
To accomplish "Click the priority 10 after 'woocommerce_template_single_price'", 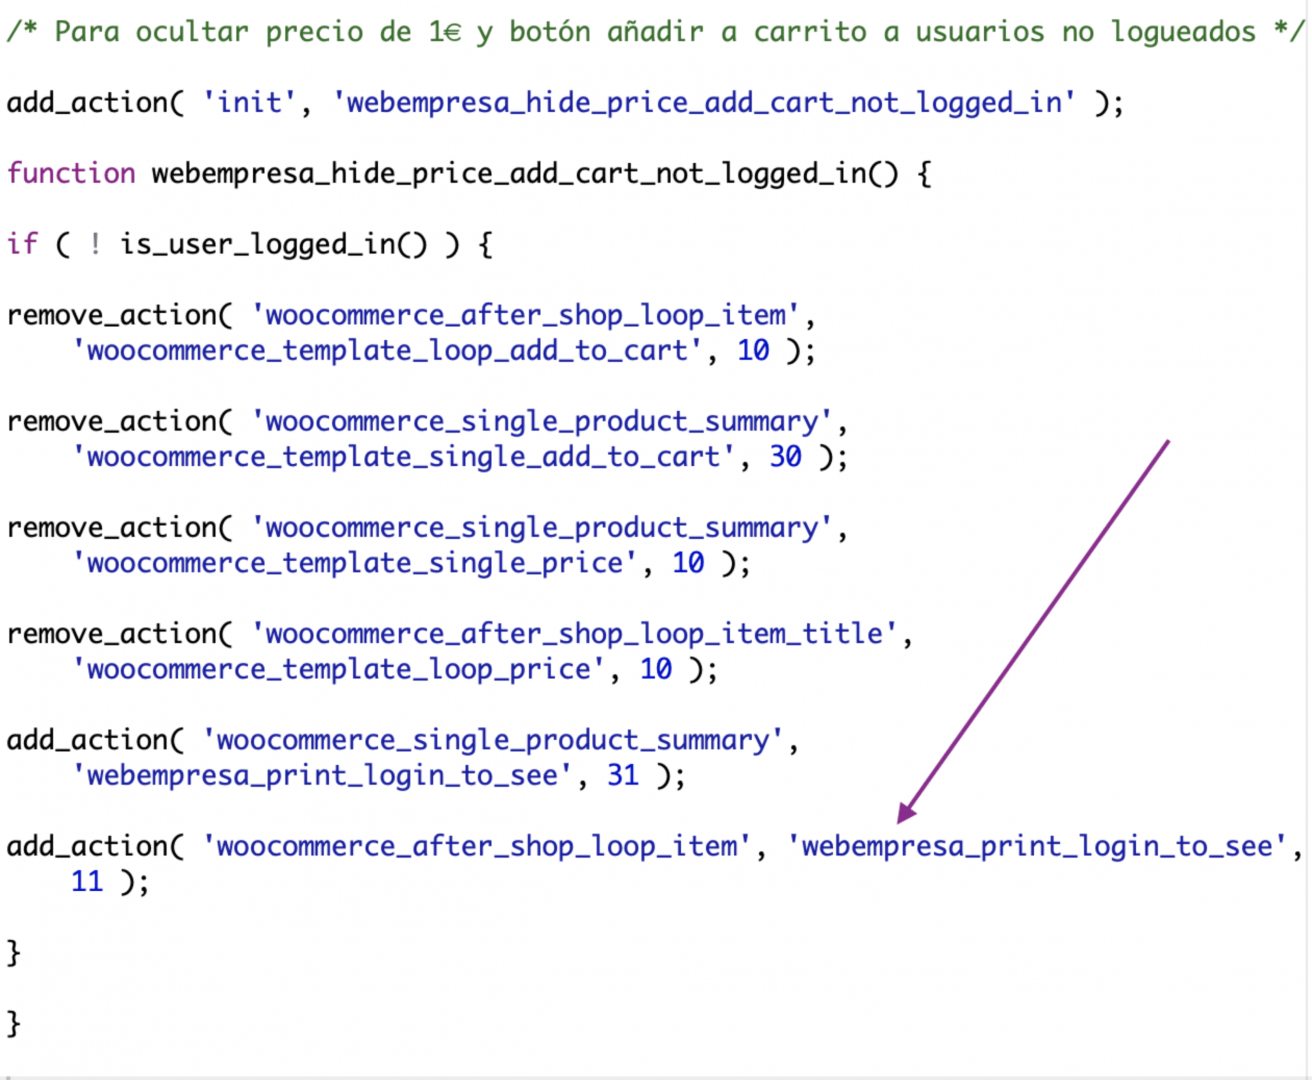I will (x=688, y=563).
